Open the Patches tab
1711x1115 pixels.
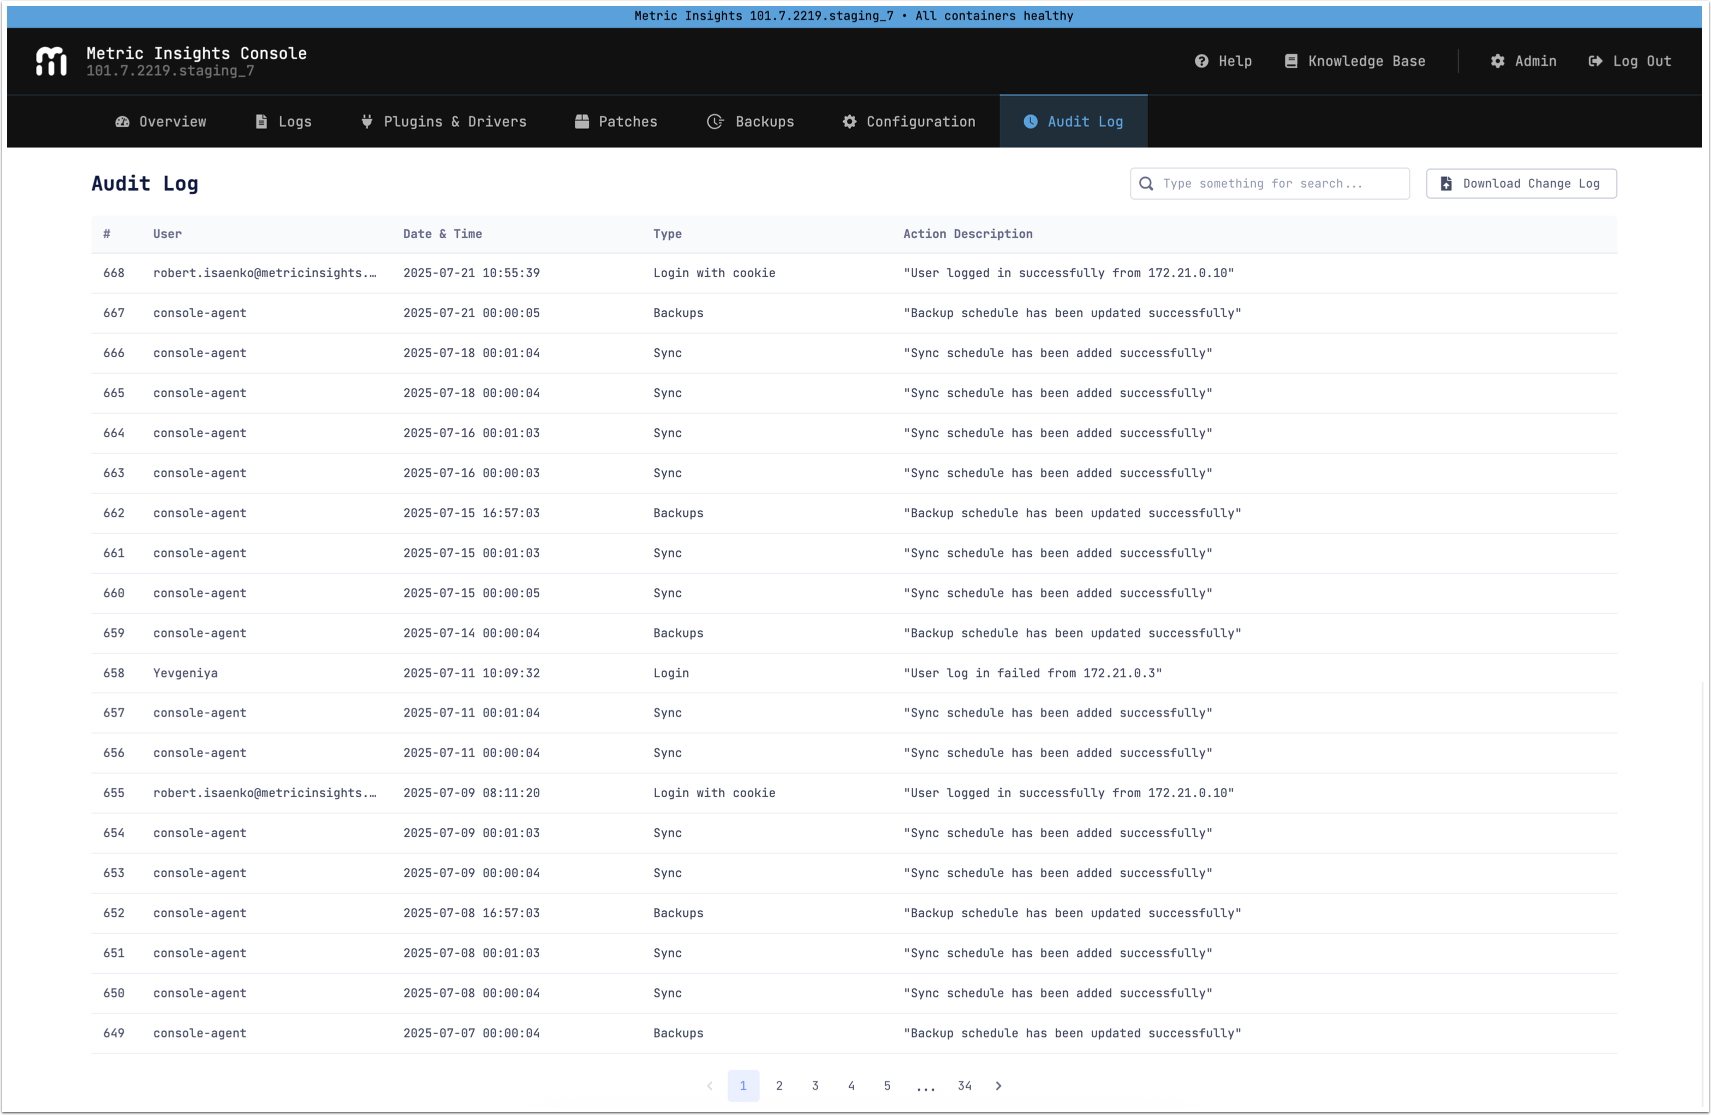[616, 122]
